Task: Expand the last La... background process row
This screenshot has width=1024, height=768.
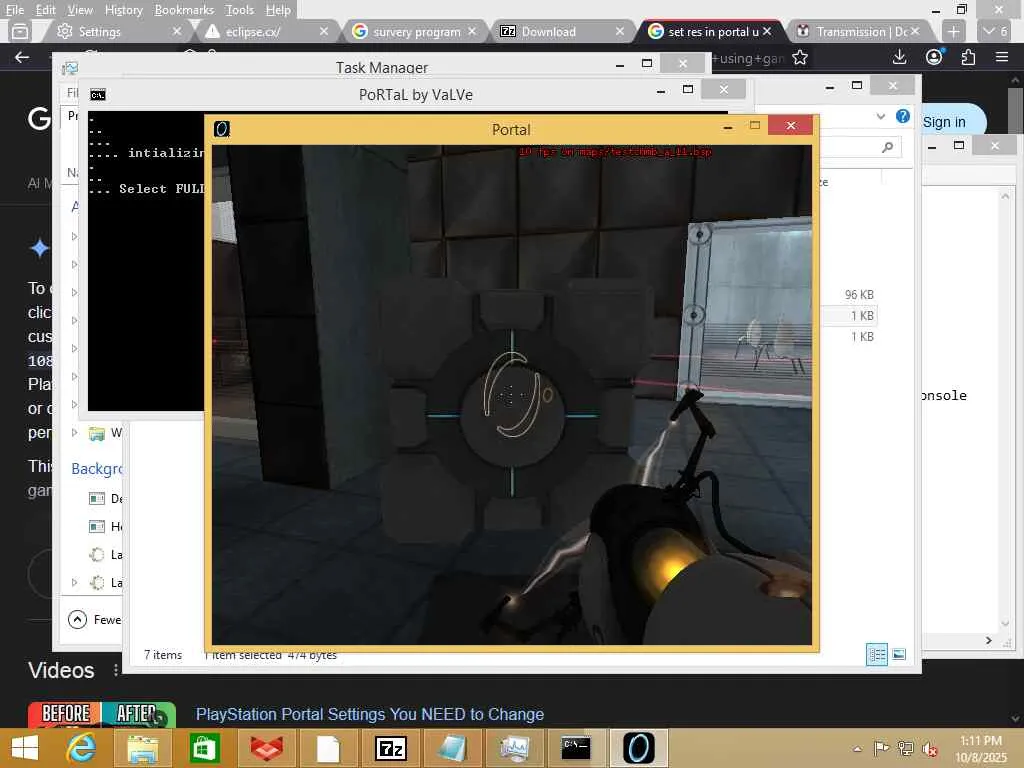Action: pyautogui.click(x=74, y=582)
